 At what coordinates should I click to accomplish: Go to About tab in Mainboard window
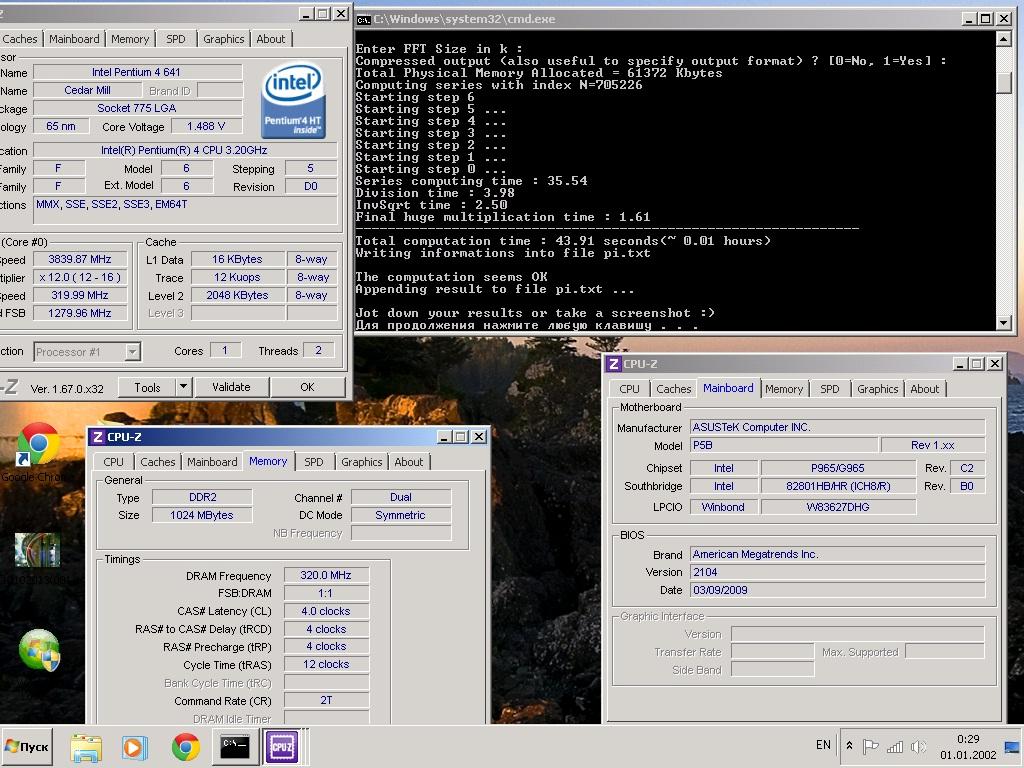(924, 389)
